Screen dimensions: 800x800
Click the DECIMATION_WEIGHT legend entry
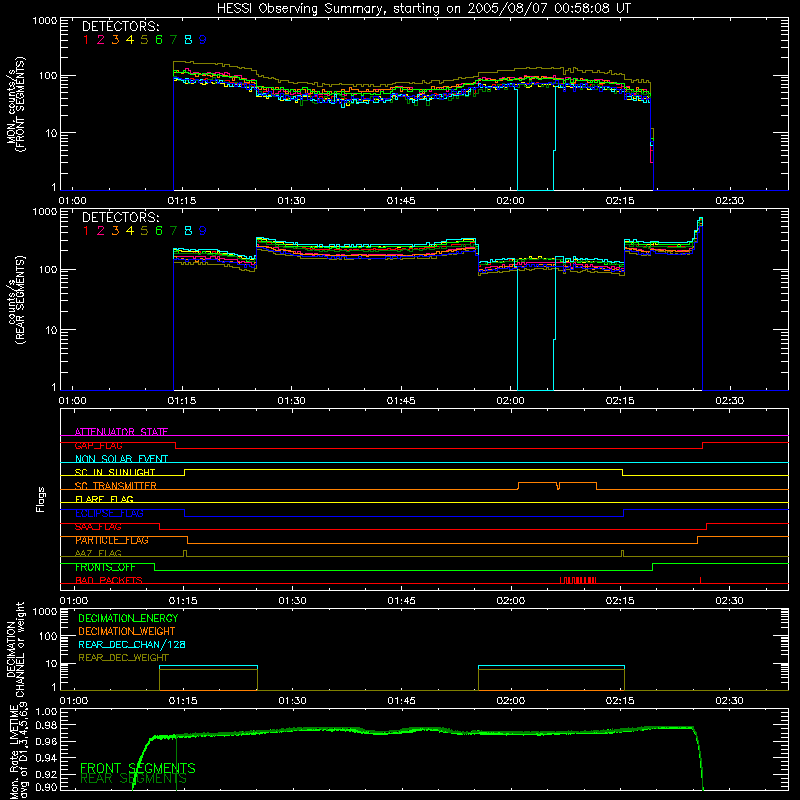tap(127, 631)
